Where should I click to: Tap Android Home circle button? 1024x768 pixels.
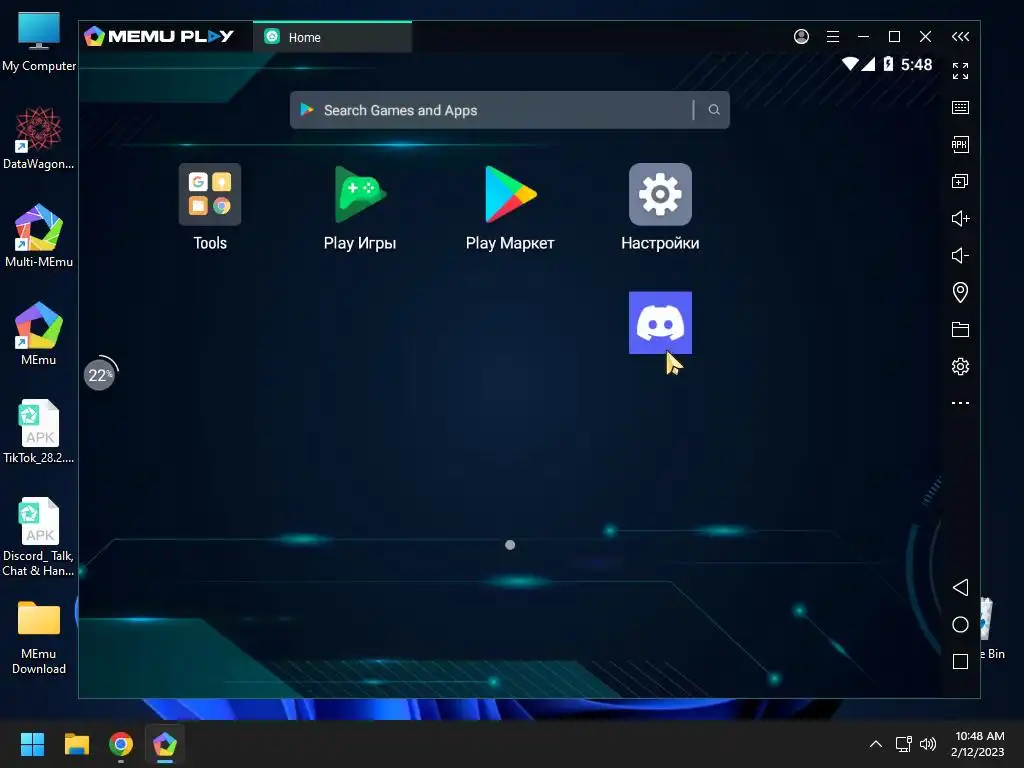pos(960,624)
